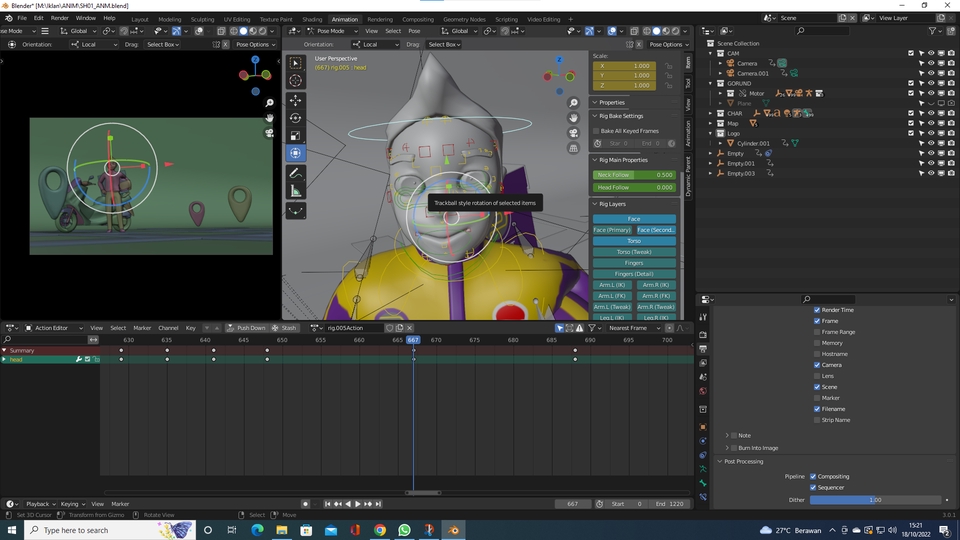Open the Output properties tab icon
The width and height of the screenshot is (960, 540).
point(703,349)
